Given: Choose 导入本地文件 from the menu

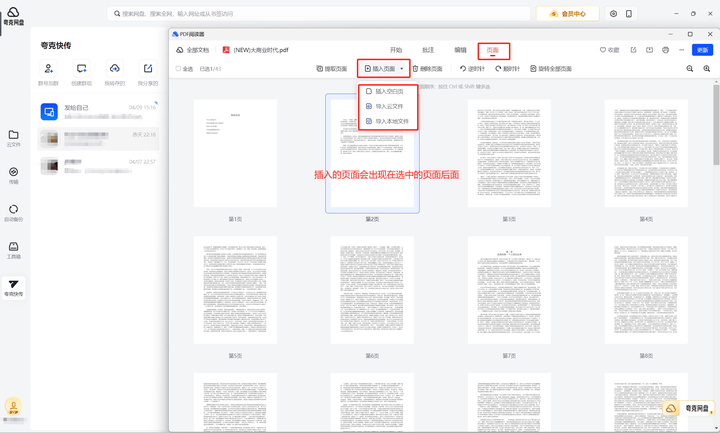Looking at the screenshot, I should 388,121.
